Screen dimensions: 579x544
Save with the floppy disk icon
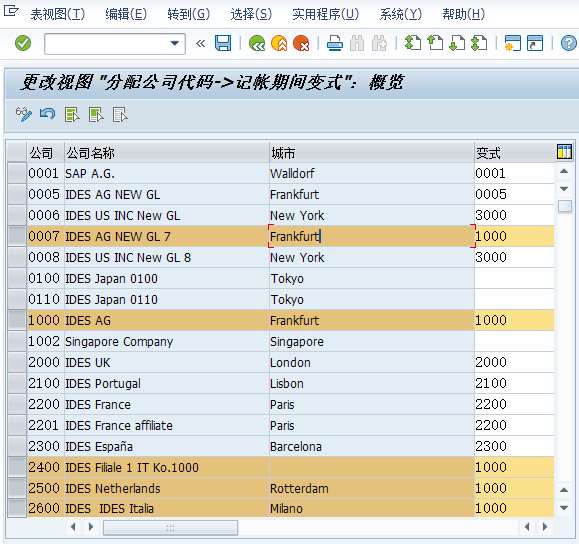223,43
